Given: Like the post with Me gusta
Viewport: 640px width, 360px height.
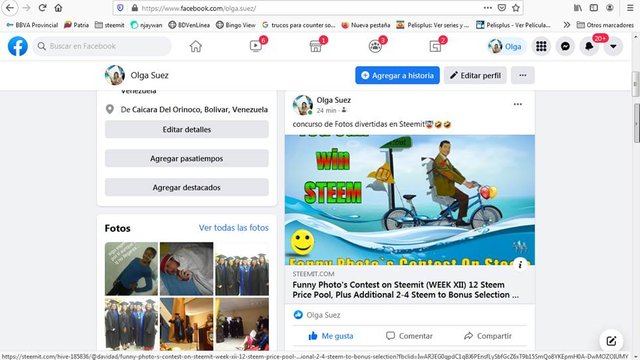Looking at the screenshot, I should [x=331, y=336].
